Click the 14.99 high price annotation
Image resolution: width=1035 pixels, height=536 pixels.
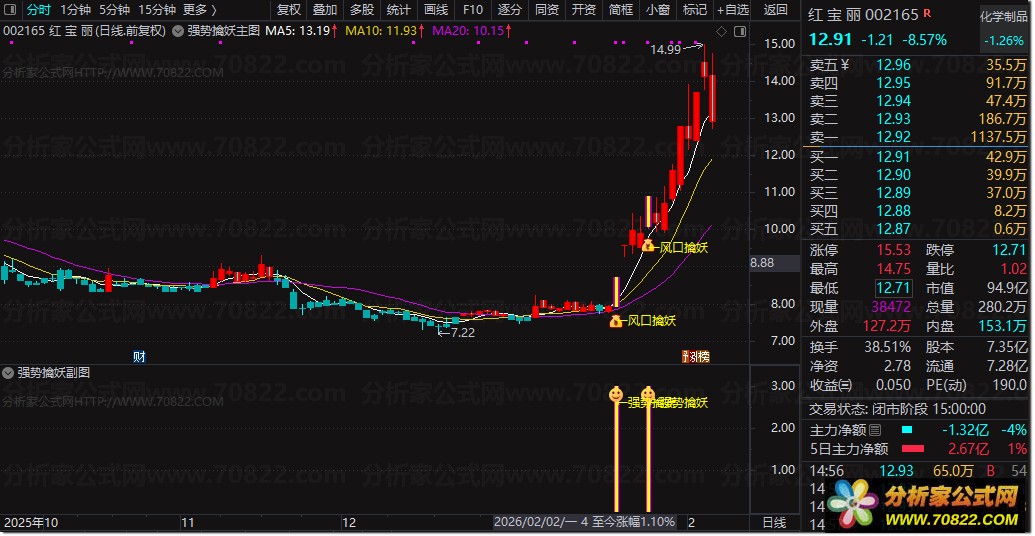tap(665, 50)
